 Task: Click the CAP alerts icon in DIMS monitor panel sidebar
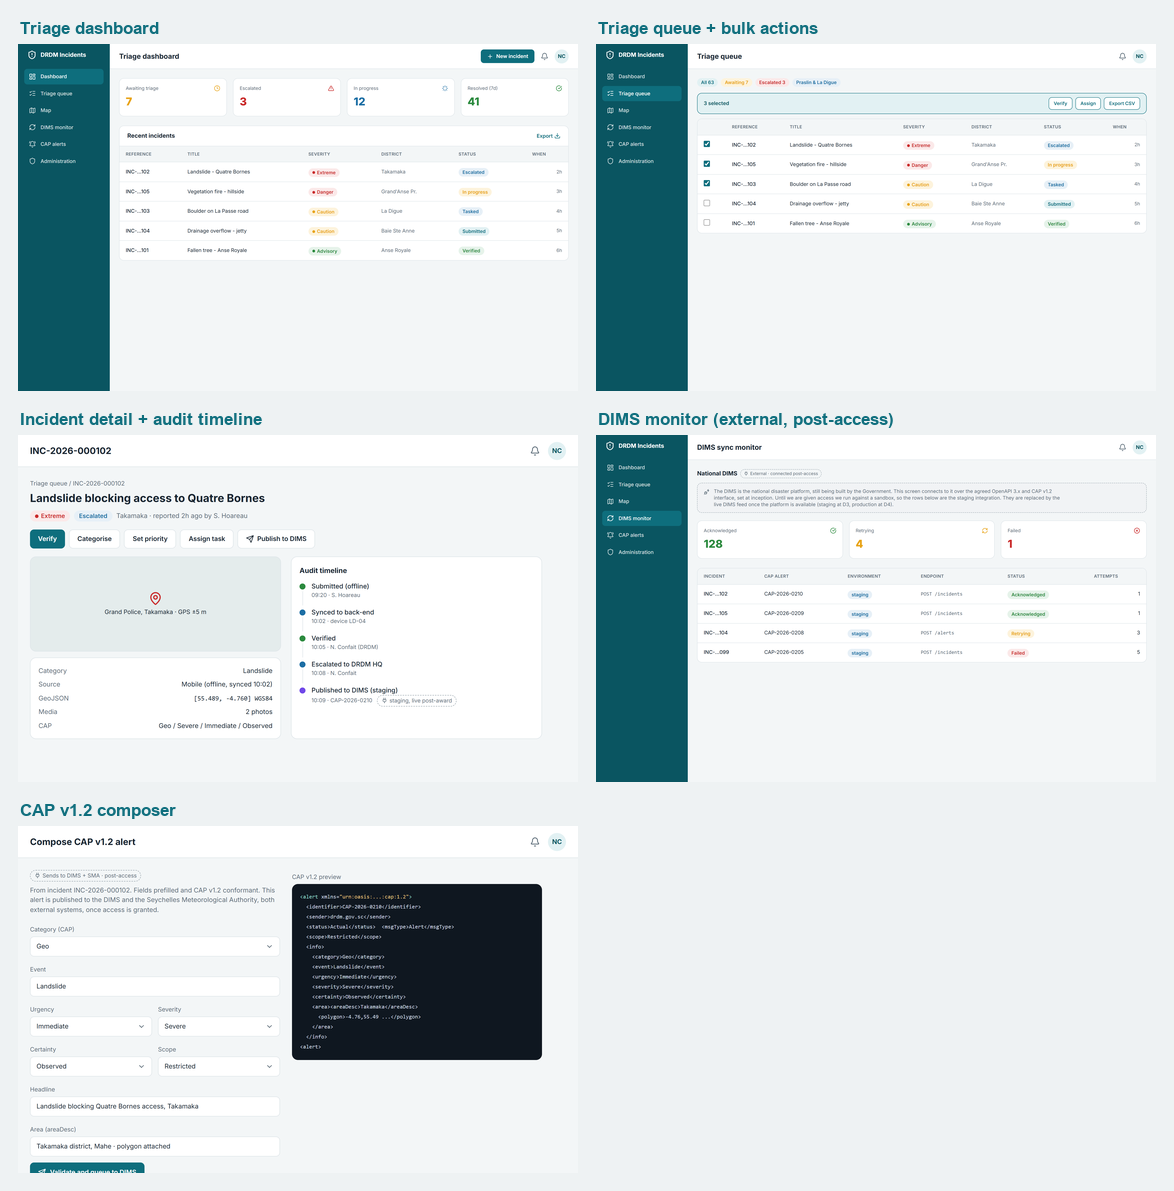(610, 535)
